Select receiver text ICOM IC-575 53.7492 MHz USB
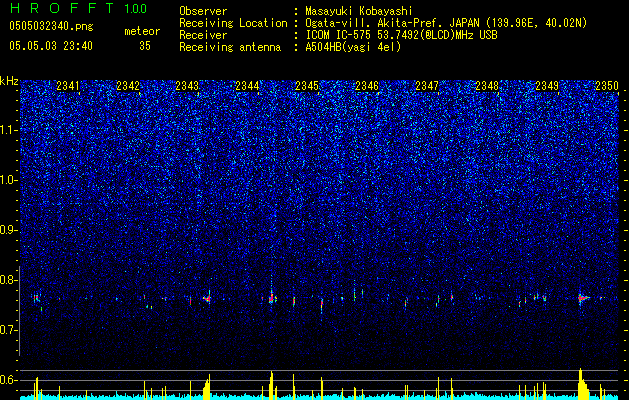 coord(401,35)
